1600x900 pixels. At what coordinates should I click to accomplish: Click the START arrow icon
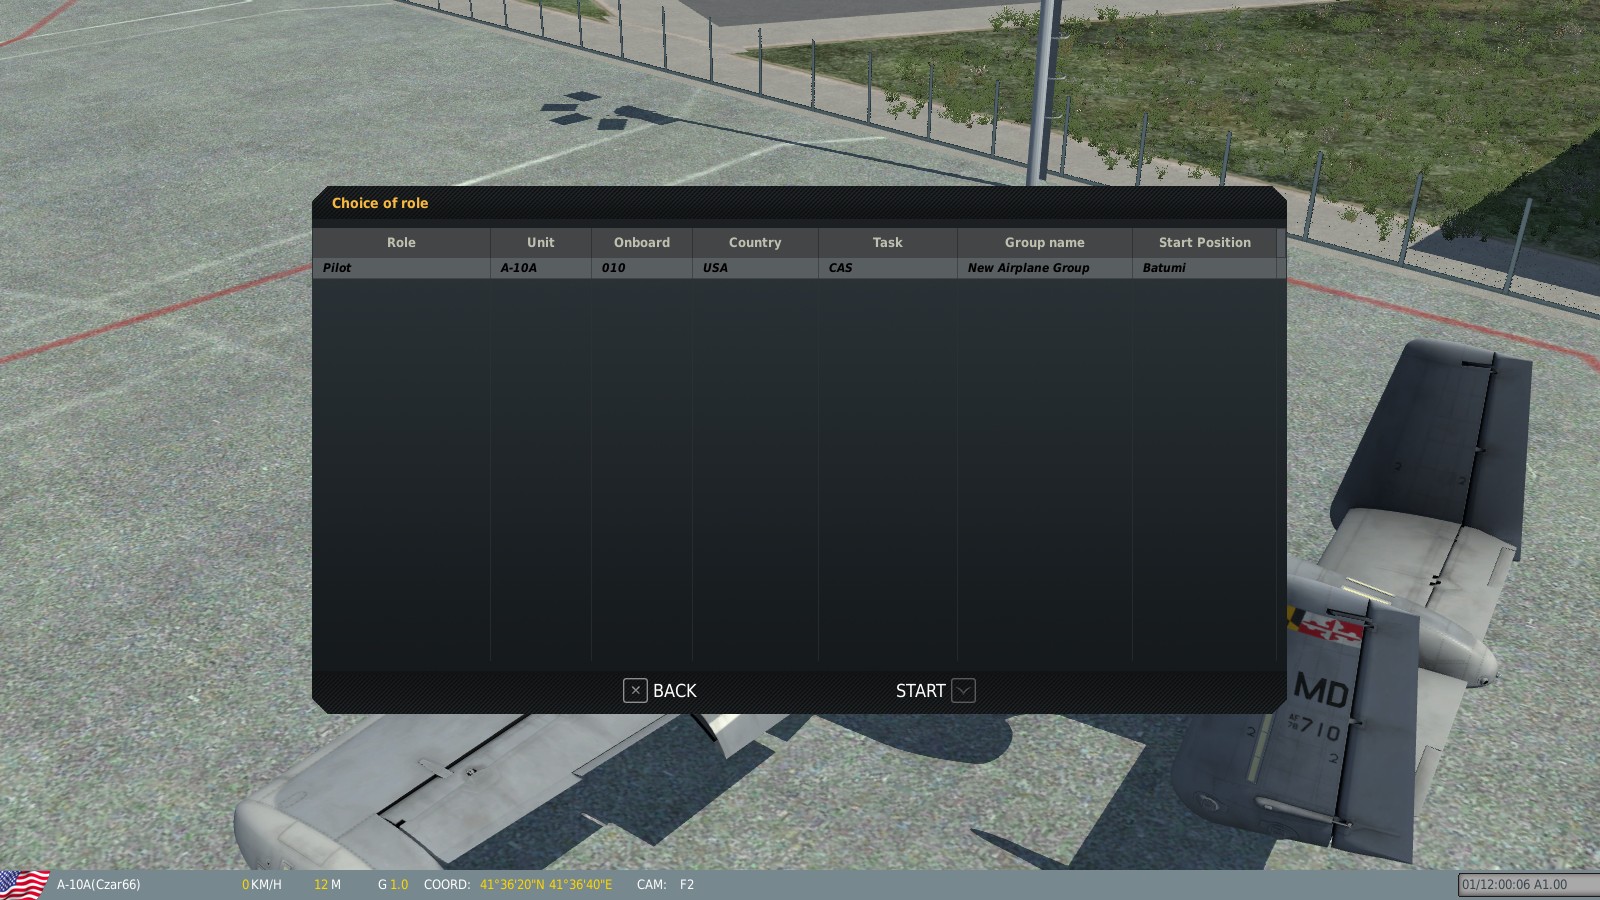pyautogui.click(x=963, y=690)
